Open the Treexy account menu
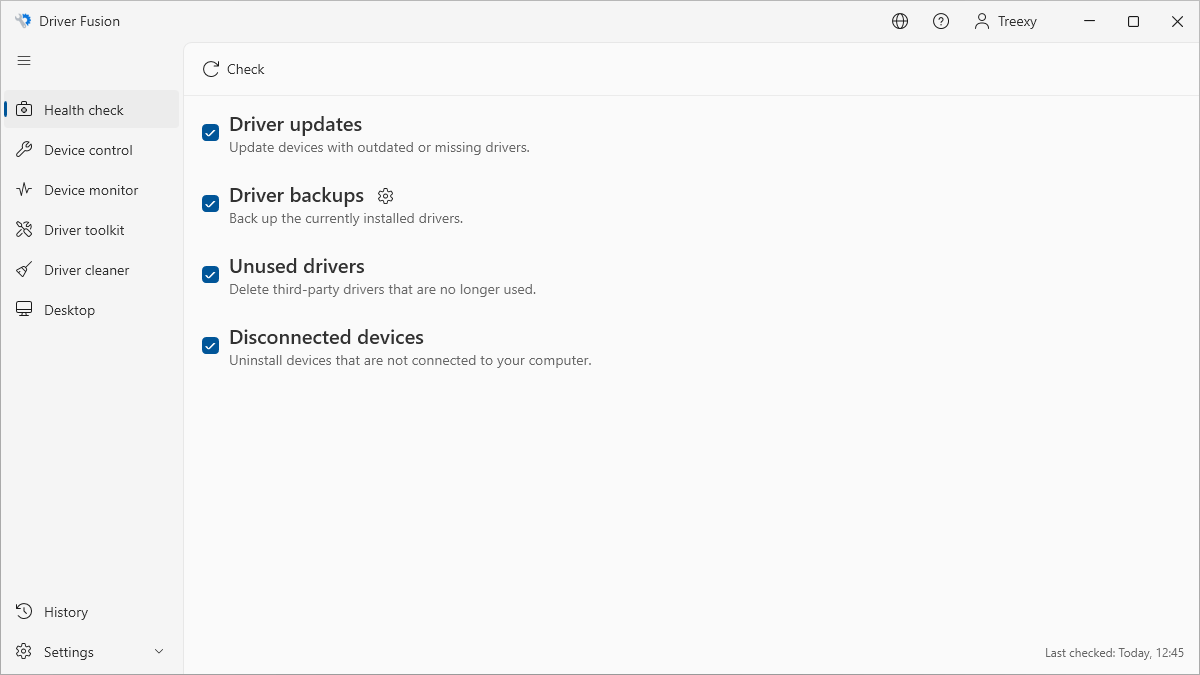 pyautogui.click(x=1006, y=21)
